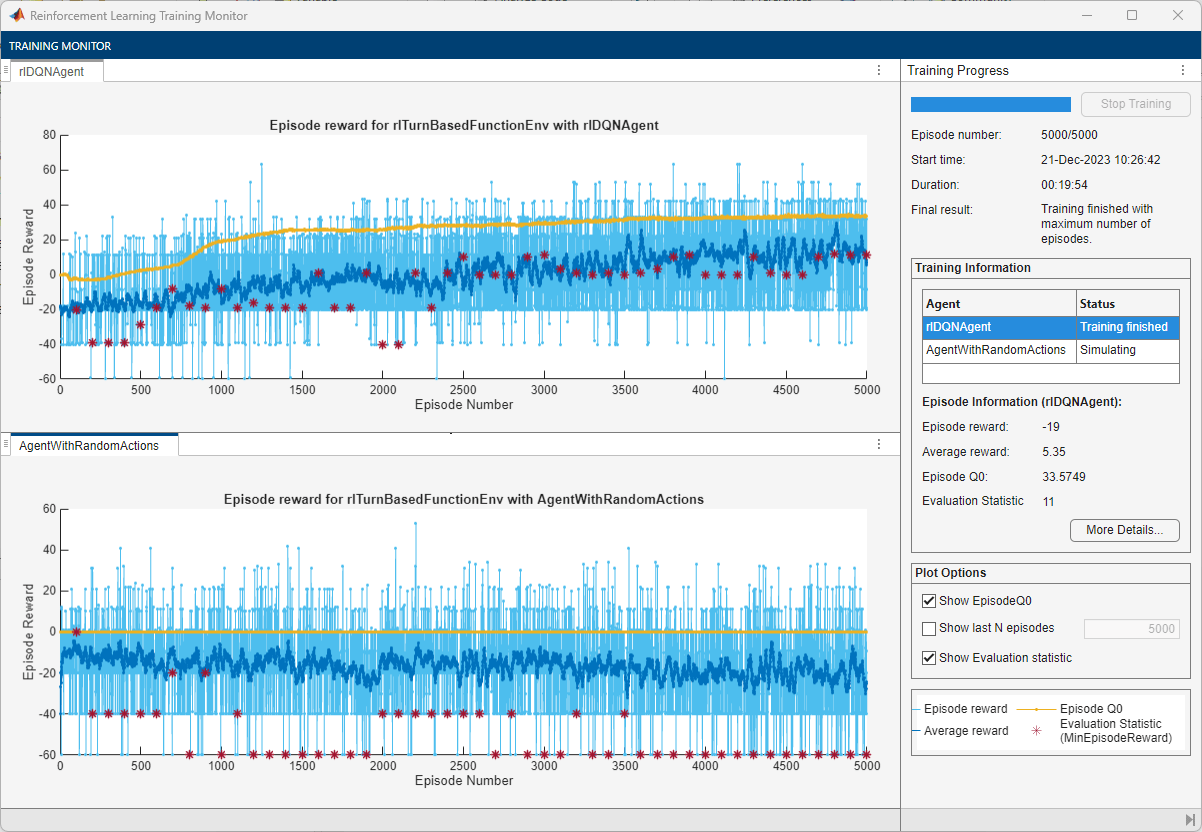
Task: Disable Show EpisodeQ0
Action: point(929,600)
